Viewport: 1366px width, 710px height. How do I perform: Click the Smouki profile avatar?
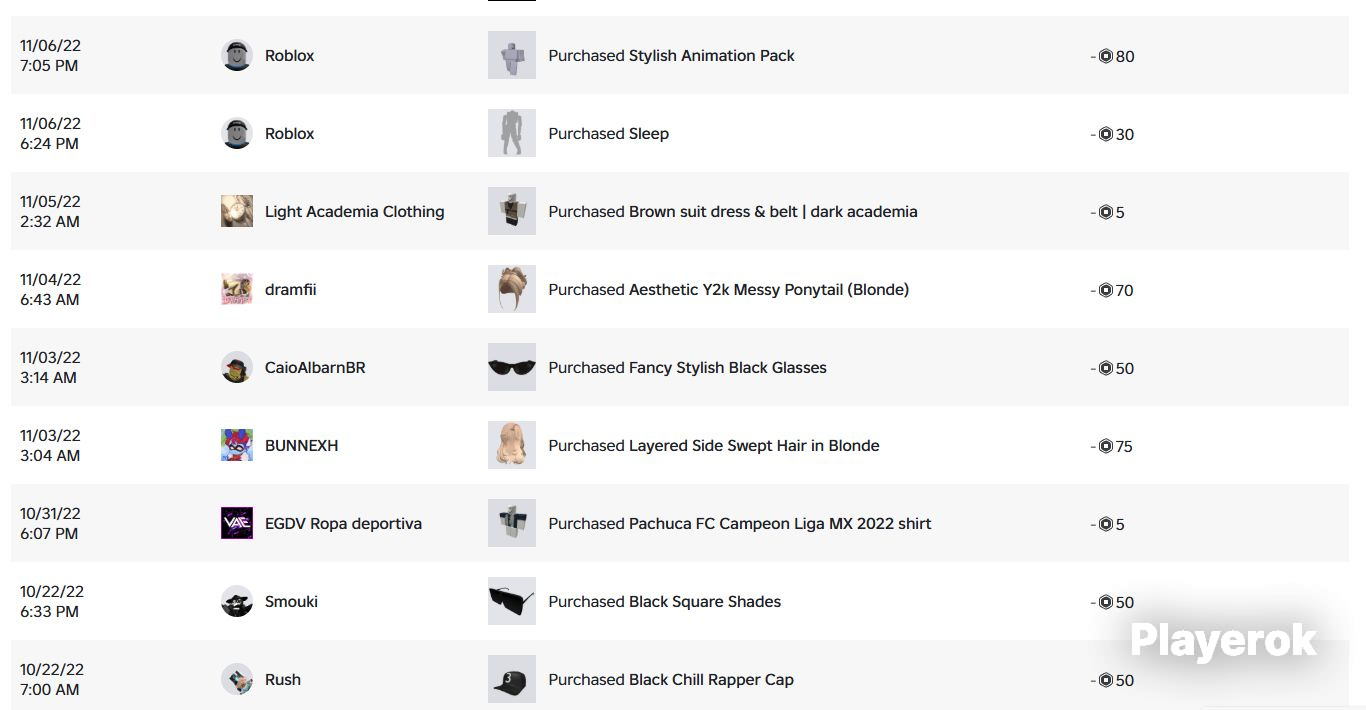pos(237,601)
